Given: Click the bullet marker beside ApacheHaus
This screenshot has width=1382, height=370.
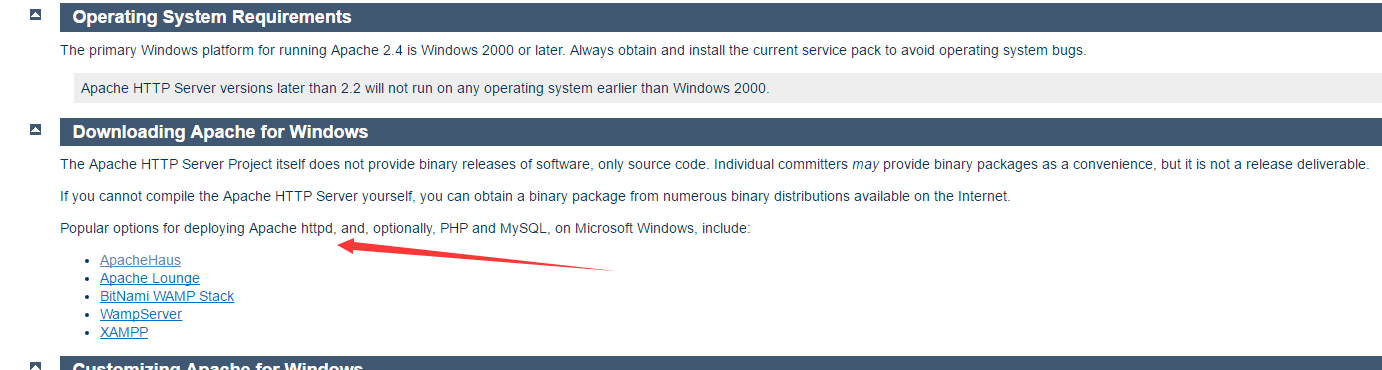Looking at the screenshot, I should click(90, 261).
